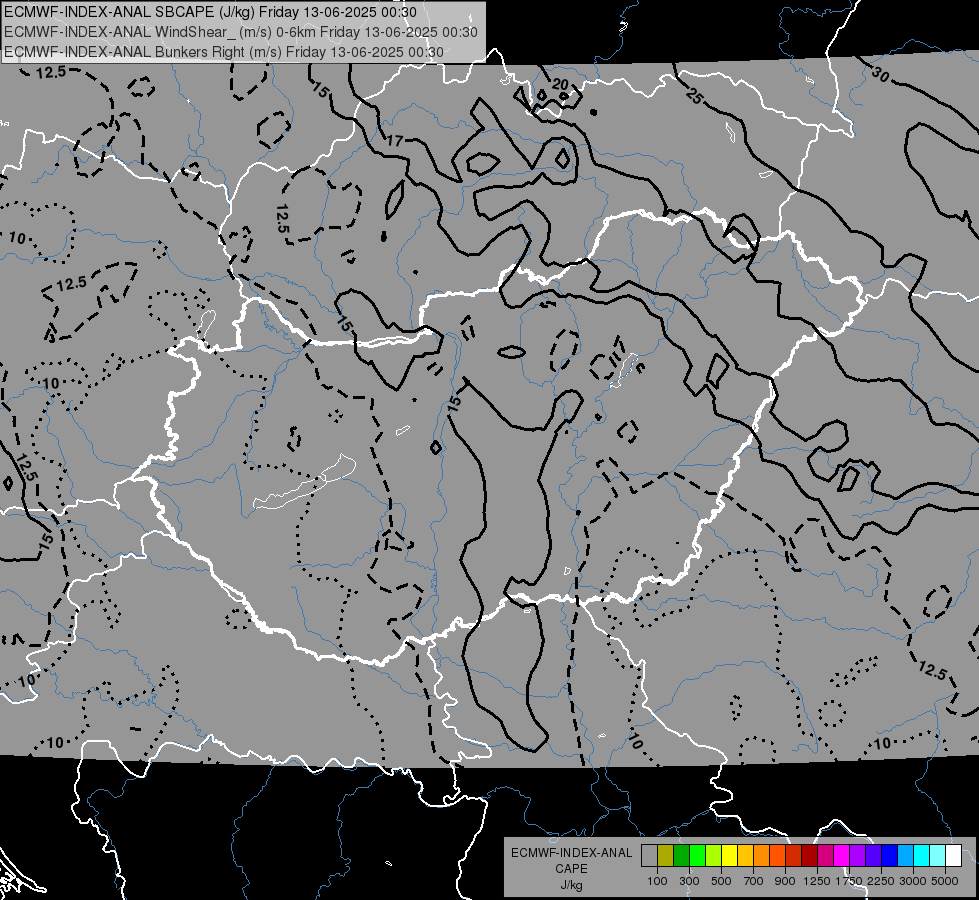Select the legend value 900
Screen dimensions: 979x900
[785, 881]
